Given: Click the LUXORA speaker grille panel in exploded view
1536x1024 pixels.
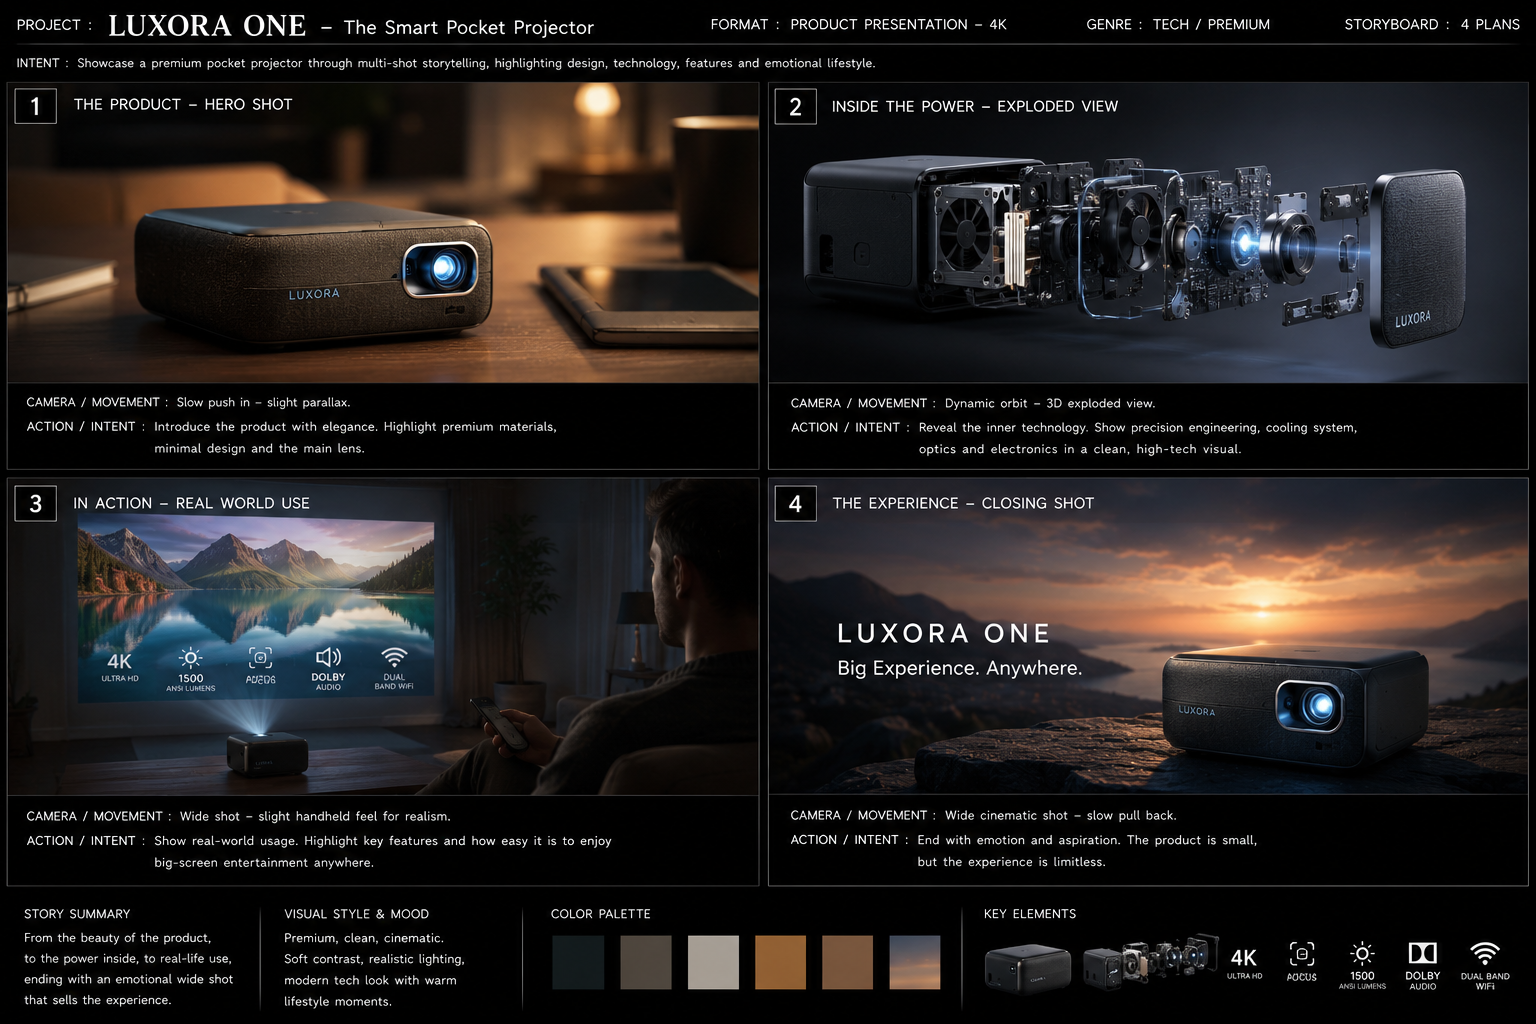Looking at the screenshot, I should 1418,259.
